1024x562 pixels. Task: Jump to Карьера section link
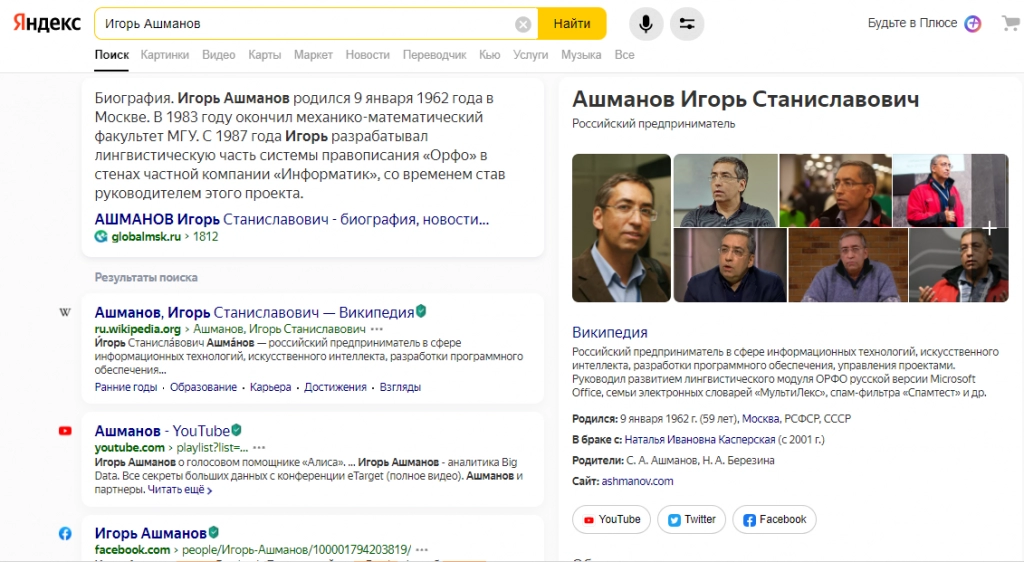click(x=270, y=387)
